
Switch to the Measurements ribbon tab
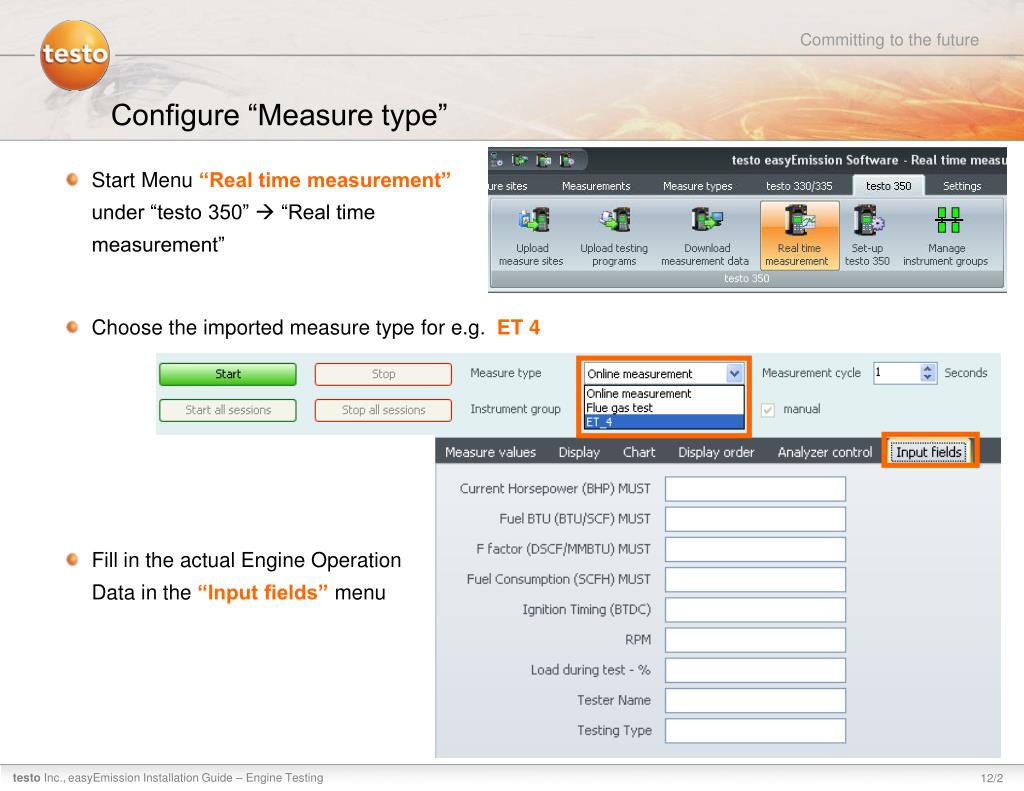(596, 186)
